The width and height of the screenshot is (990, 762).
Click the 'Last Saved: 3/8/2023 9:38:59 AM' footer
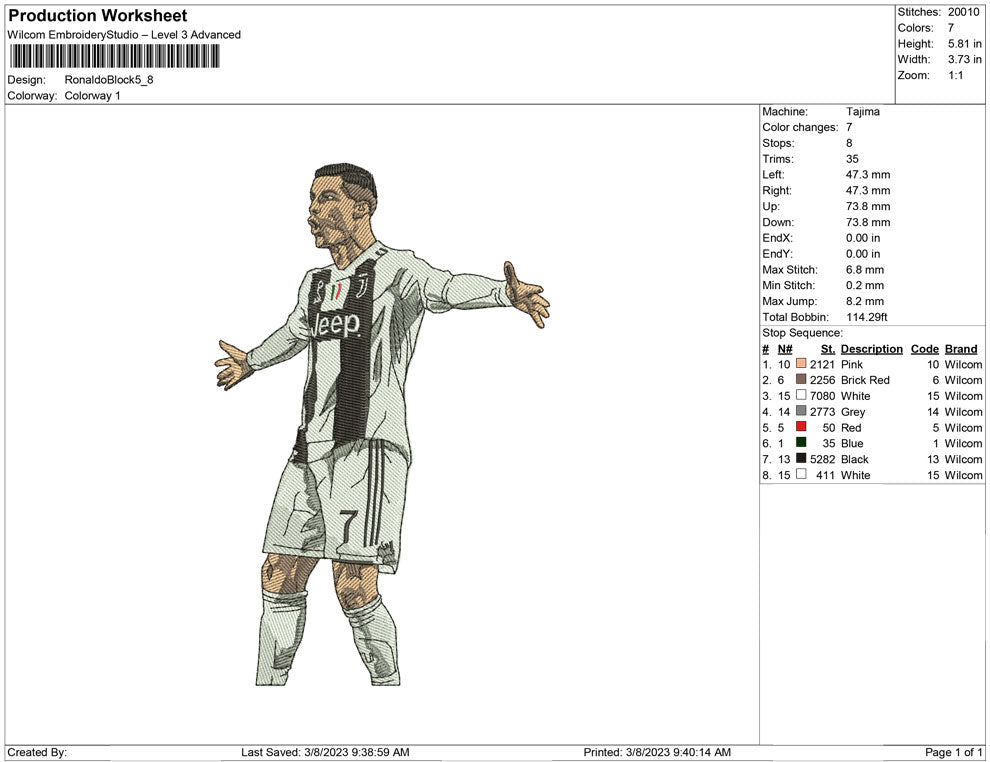click(325, 752)
